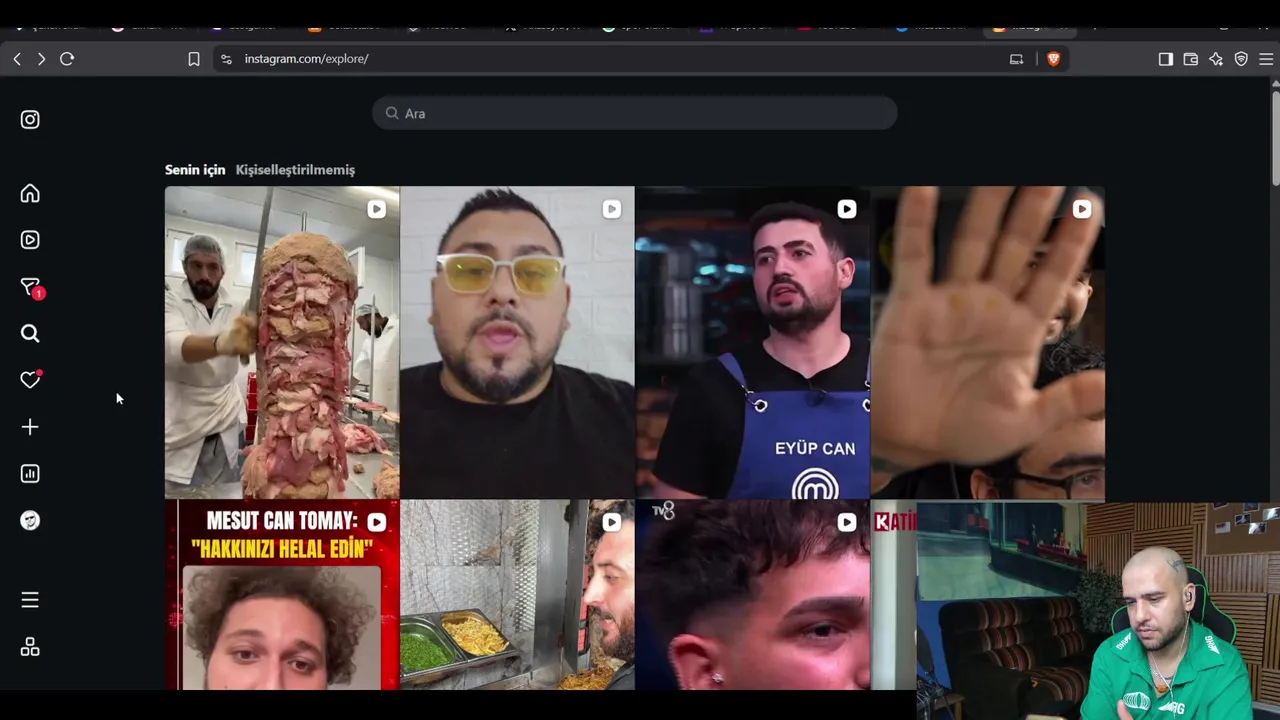Open the TV8 close-up face reel
This screenshot has height=720, width=1280.
[753, 595]
